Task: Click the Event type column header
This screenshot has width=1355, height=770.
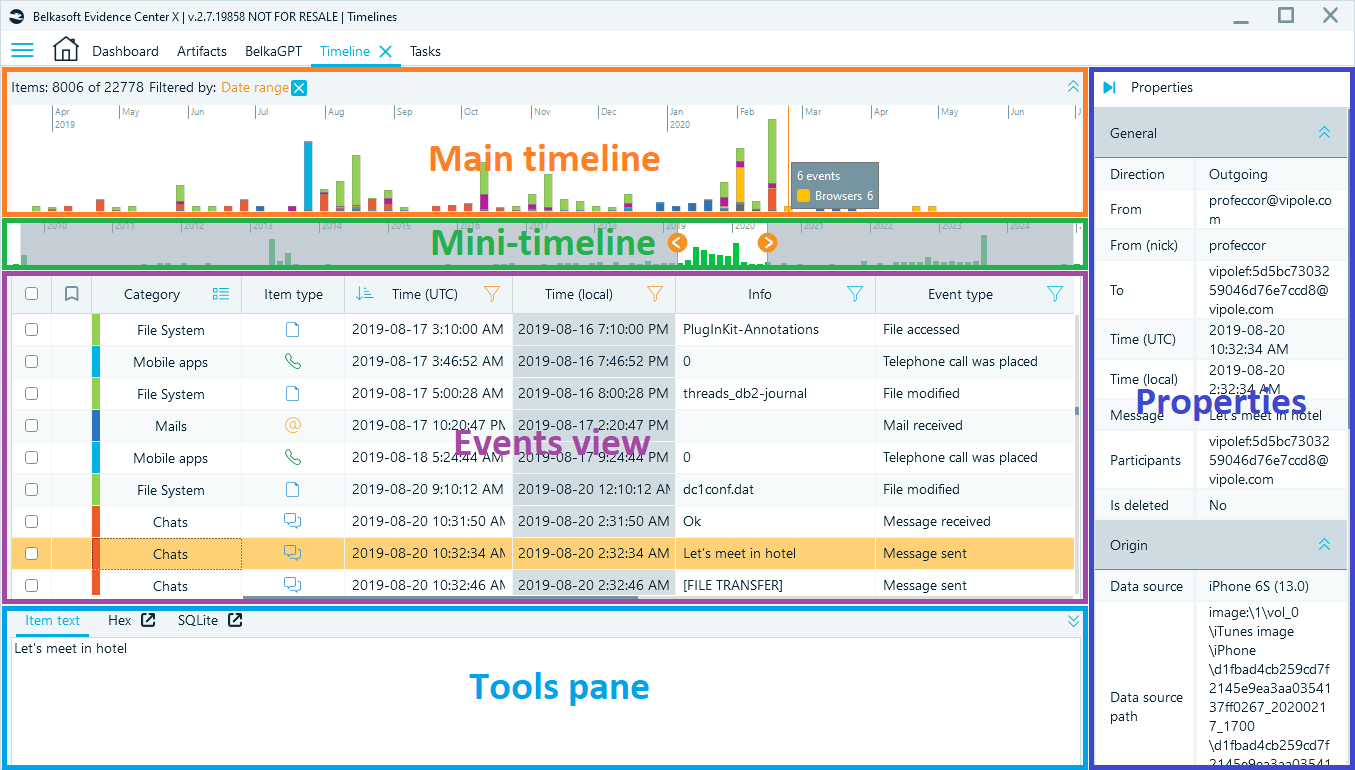Action: [x=960, y=294]
